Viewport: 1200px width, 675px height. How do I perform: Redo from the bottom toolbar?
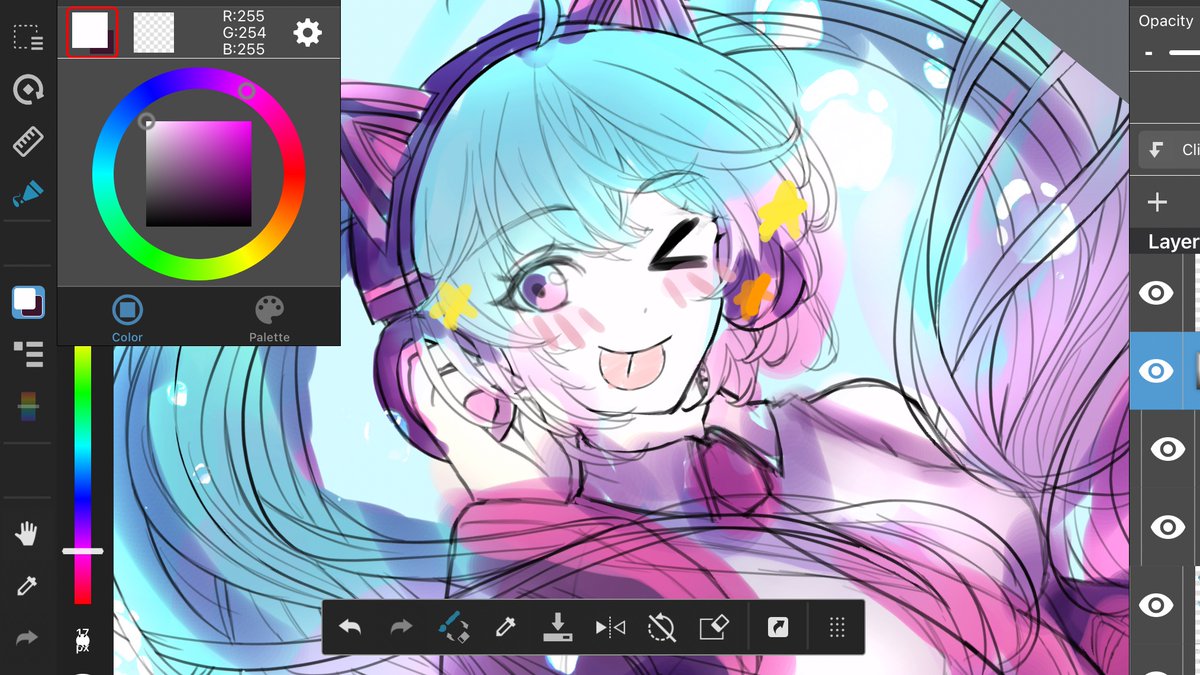point(401,627)
